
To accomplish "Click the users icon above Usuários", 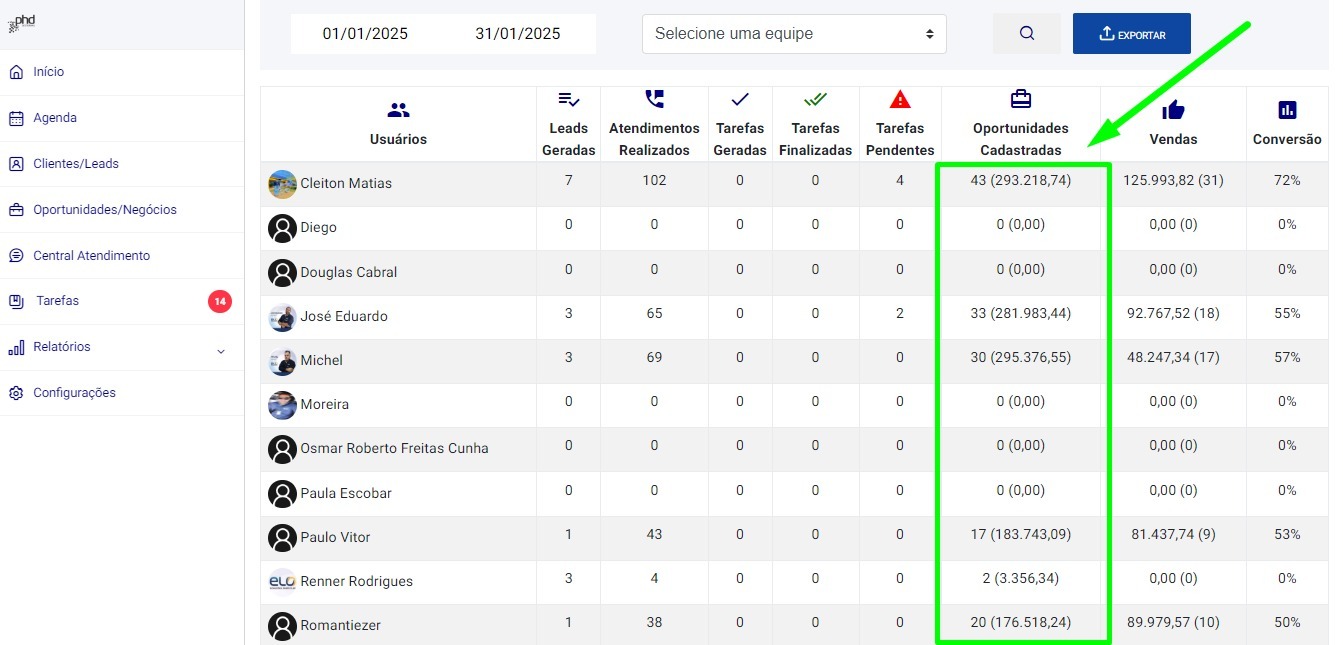I will (x=398, y=110).
